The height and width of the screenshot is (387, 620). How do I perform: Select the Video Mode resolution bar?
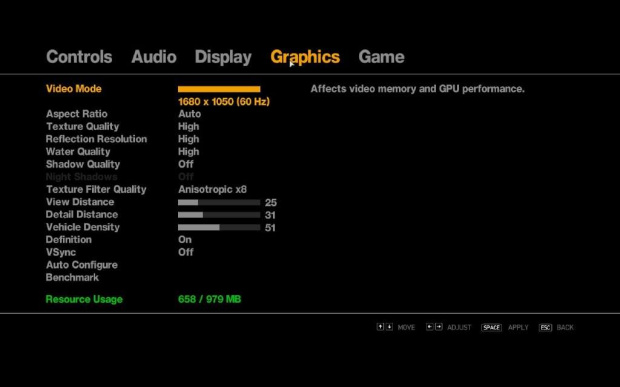tap(219, 89)
